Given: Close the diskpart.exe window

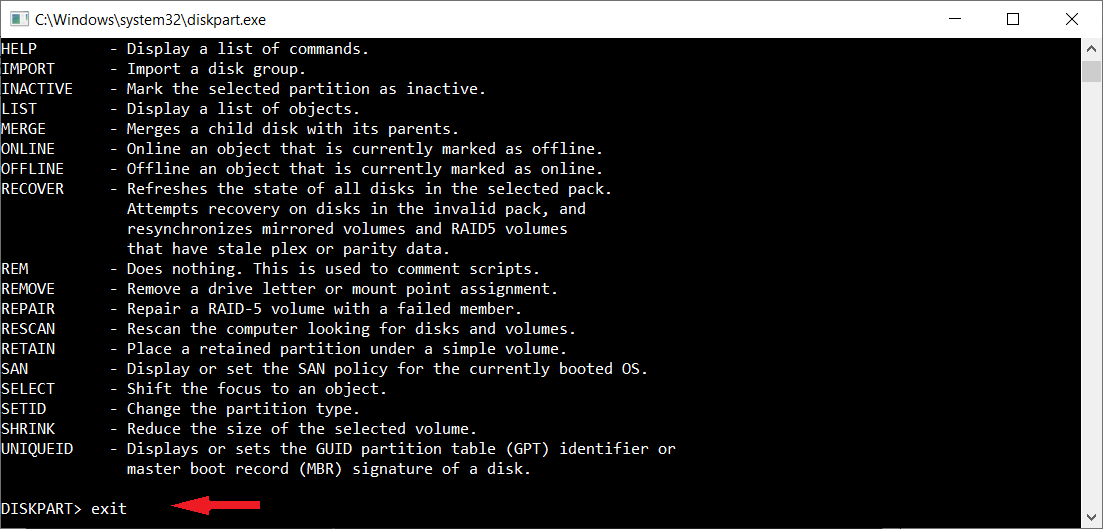Looking at the screenshot, I should point(1069,19).
